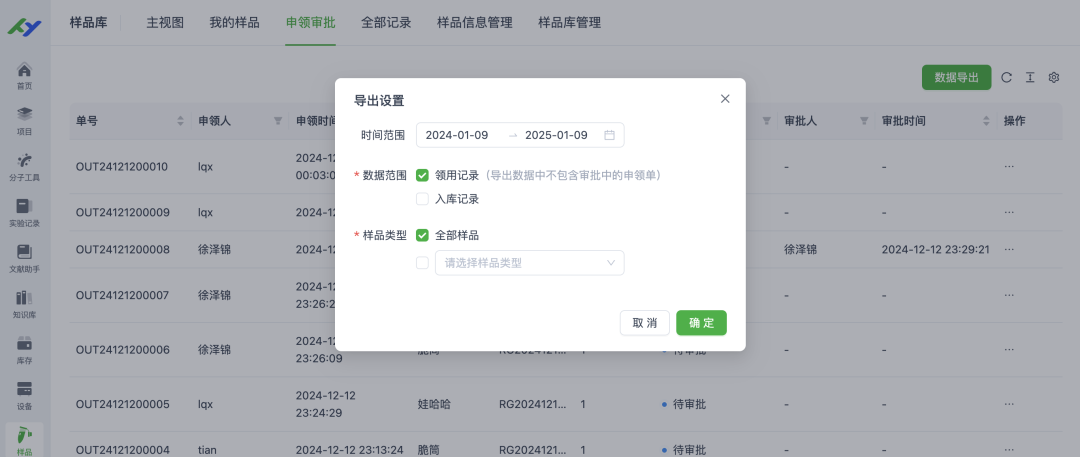The image size is (1080, 457).
Task: Uncheck the 领用记录 checkbox
Action: coord(422,175)
